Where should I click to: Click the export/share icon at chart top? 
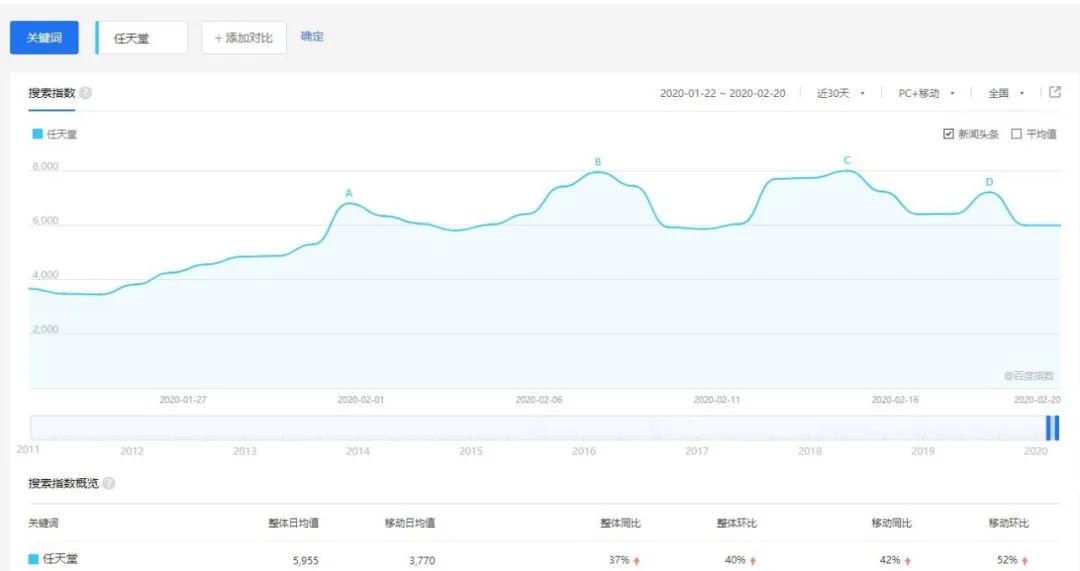(x=1055, y=92)
